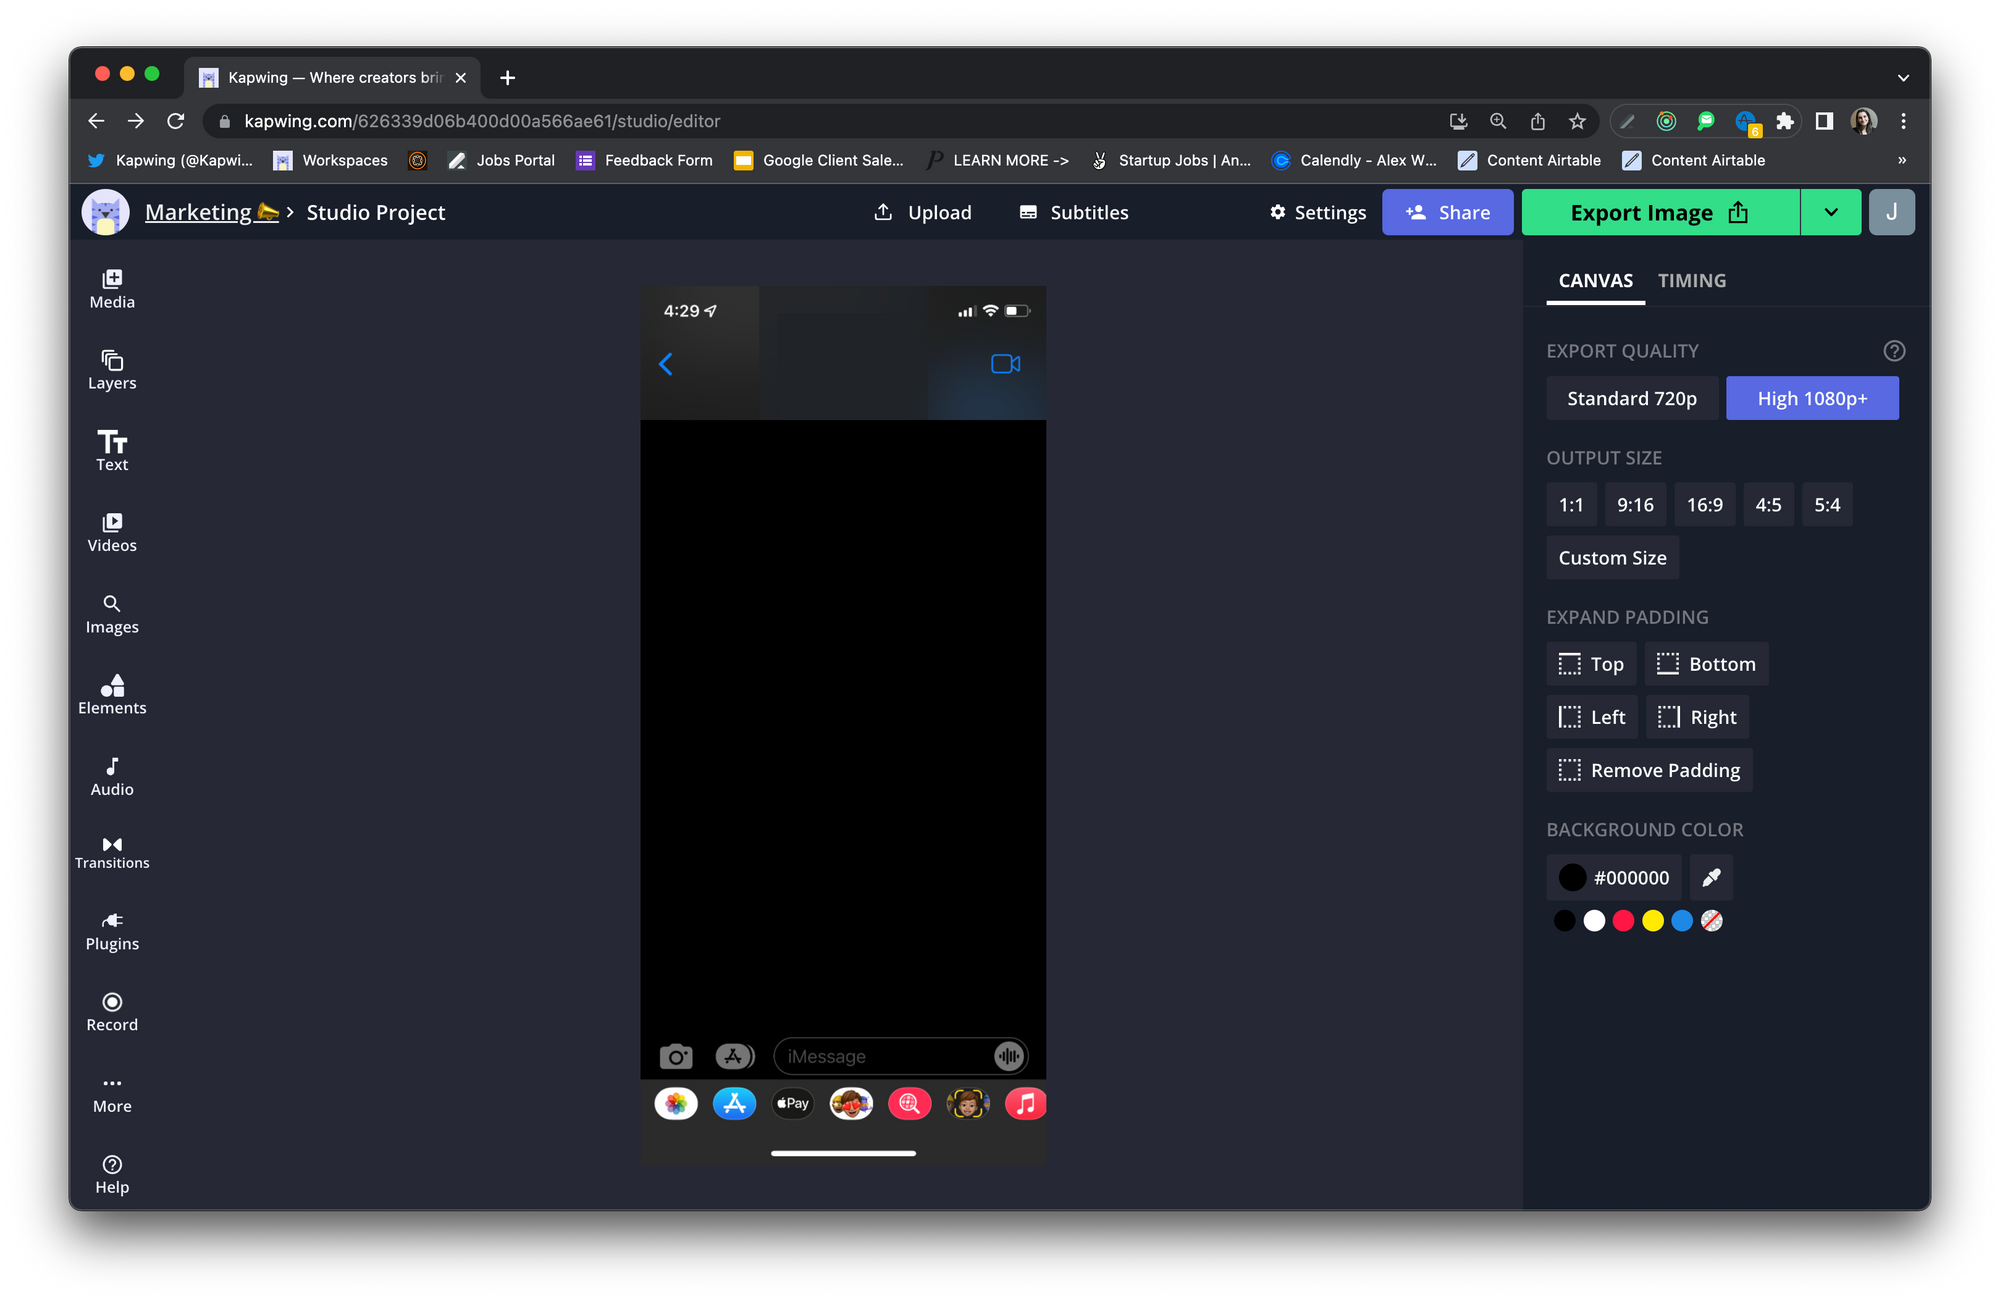Show hidden bookmarks overflow chevron
The height and width of the screenshot is (1302, 2000).
[1901, 160]
